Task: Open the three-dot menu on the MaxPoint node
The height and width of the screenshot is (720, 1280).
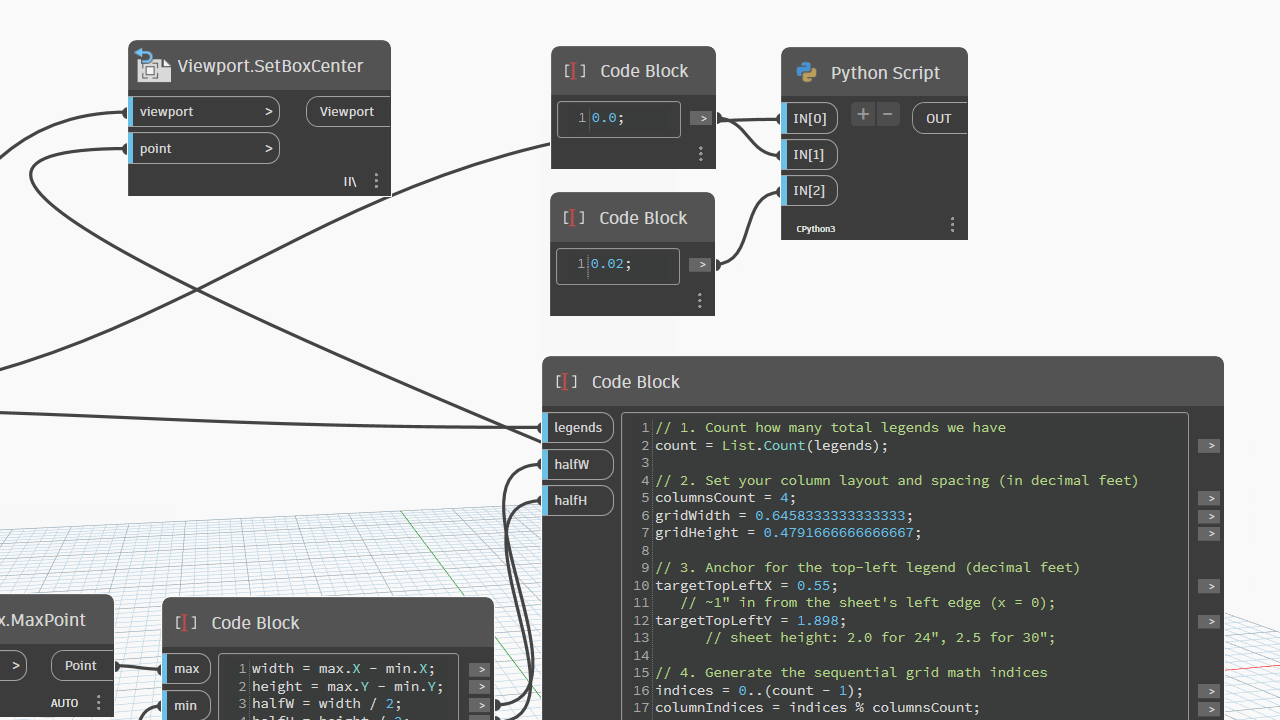Action: point(98,703)
